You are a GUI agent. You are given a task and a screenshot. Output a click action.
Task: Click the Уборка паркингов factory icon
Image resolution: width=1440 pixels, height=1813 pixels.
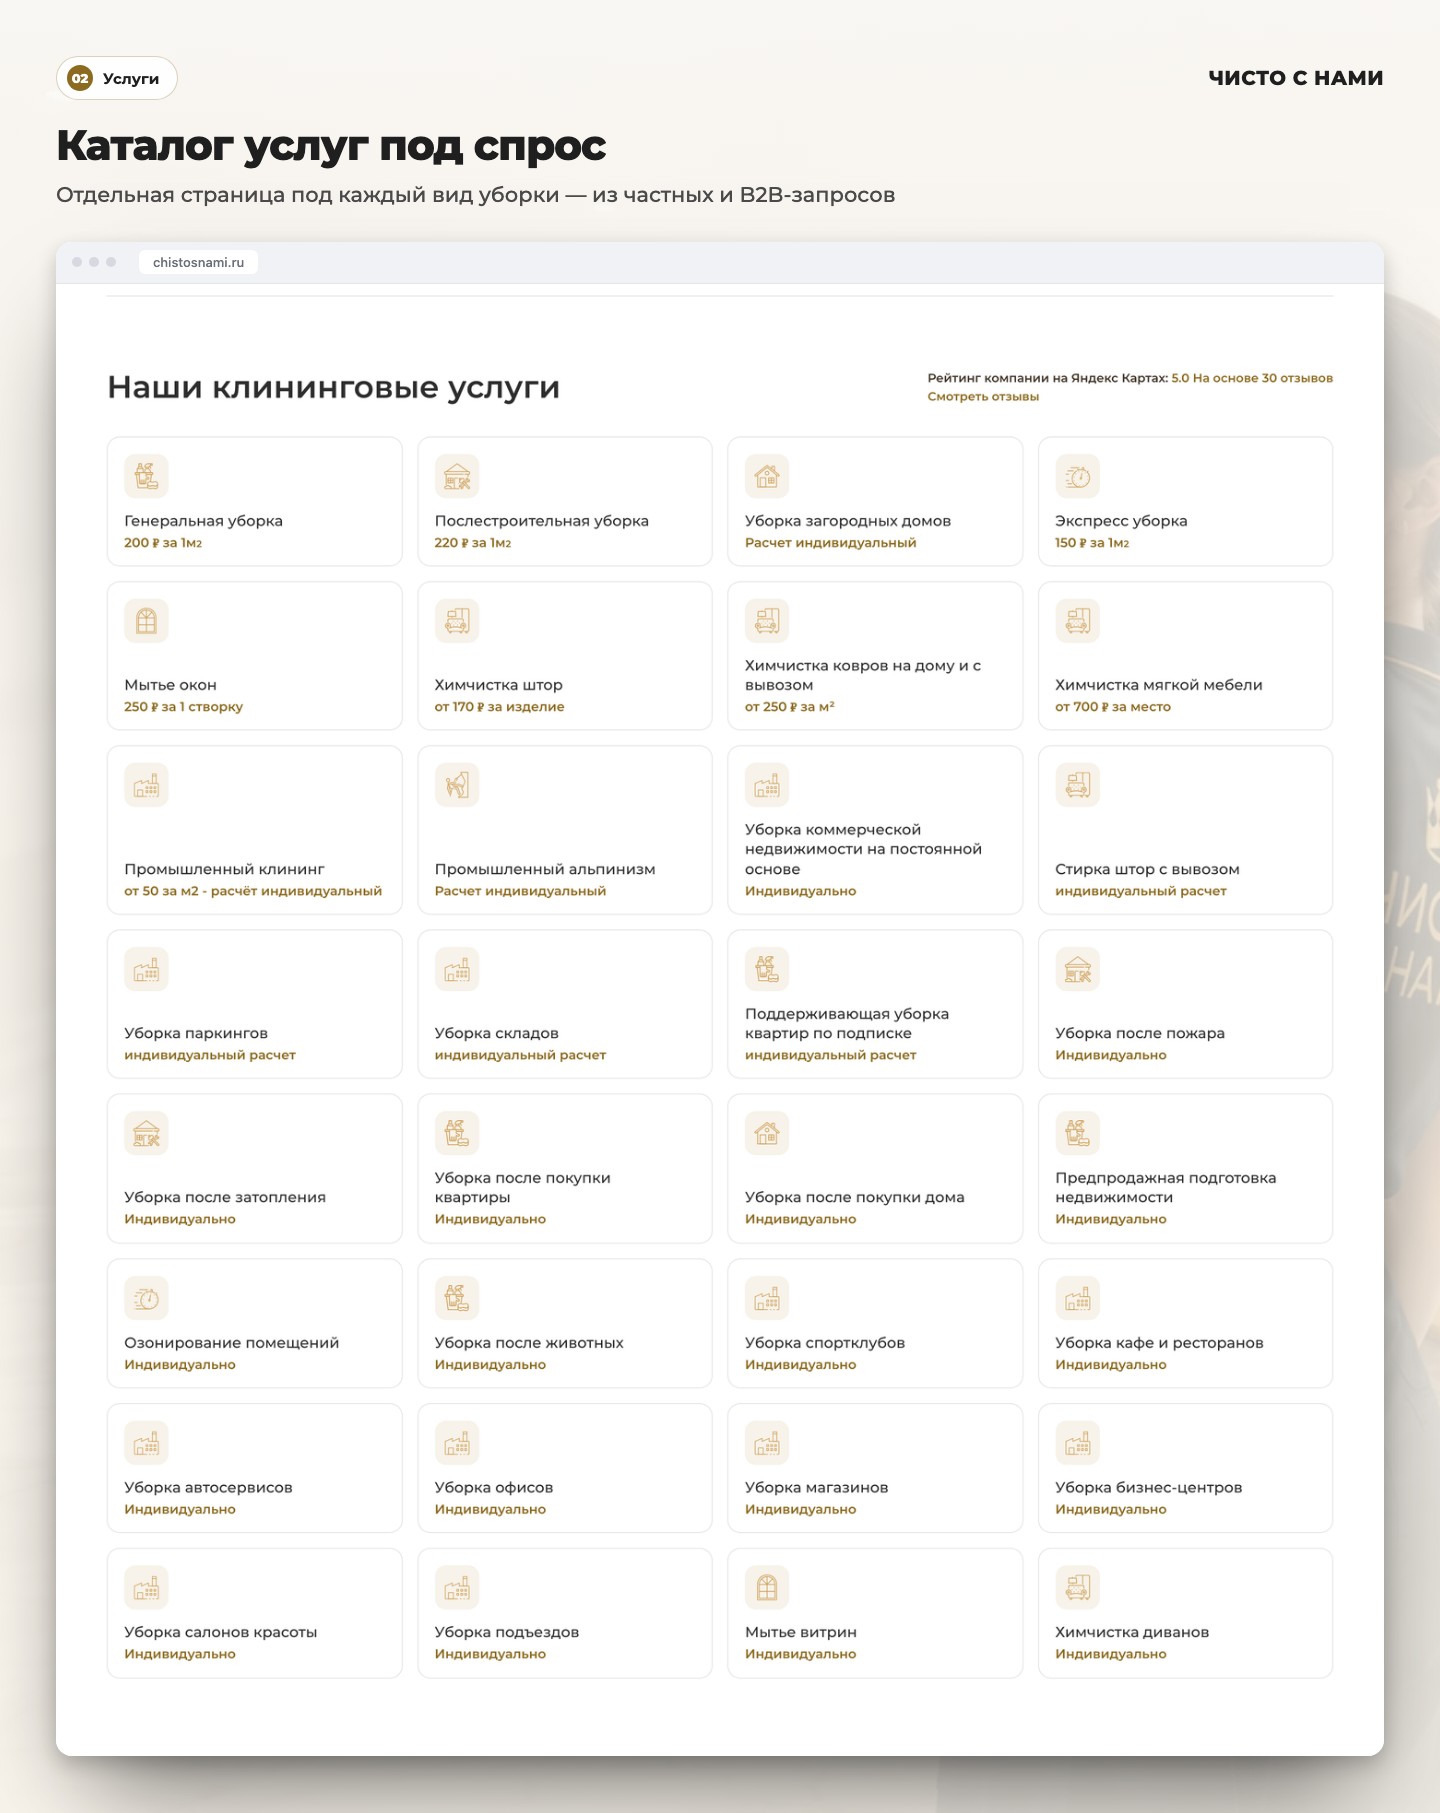[x=146, y=969]
